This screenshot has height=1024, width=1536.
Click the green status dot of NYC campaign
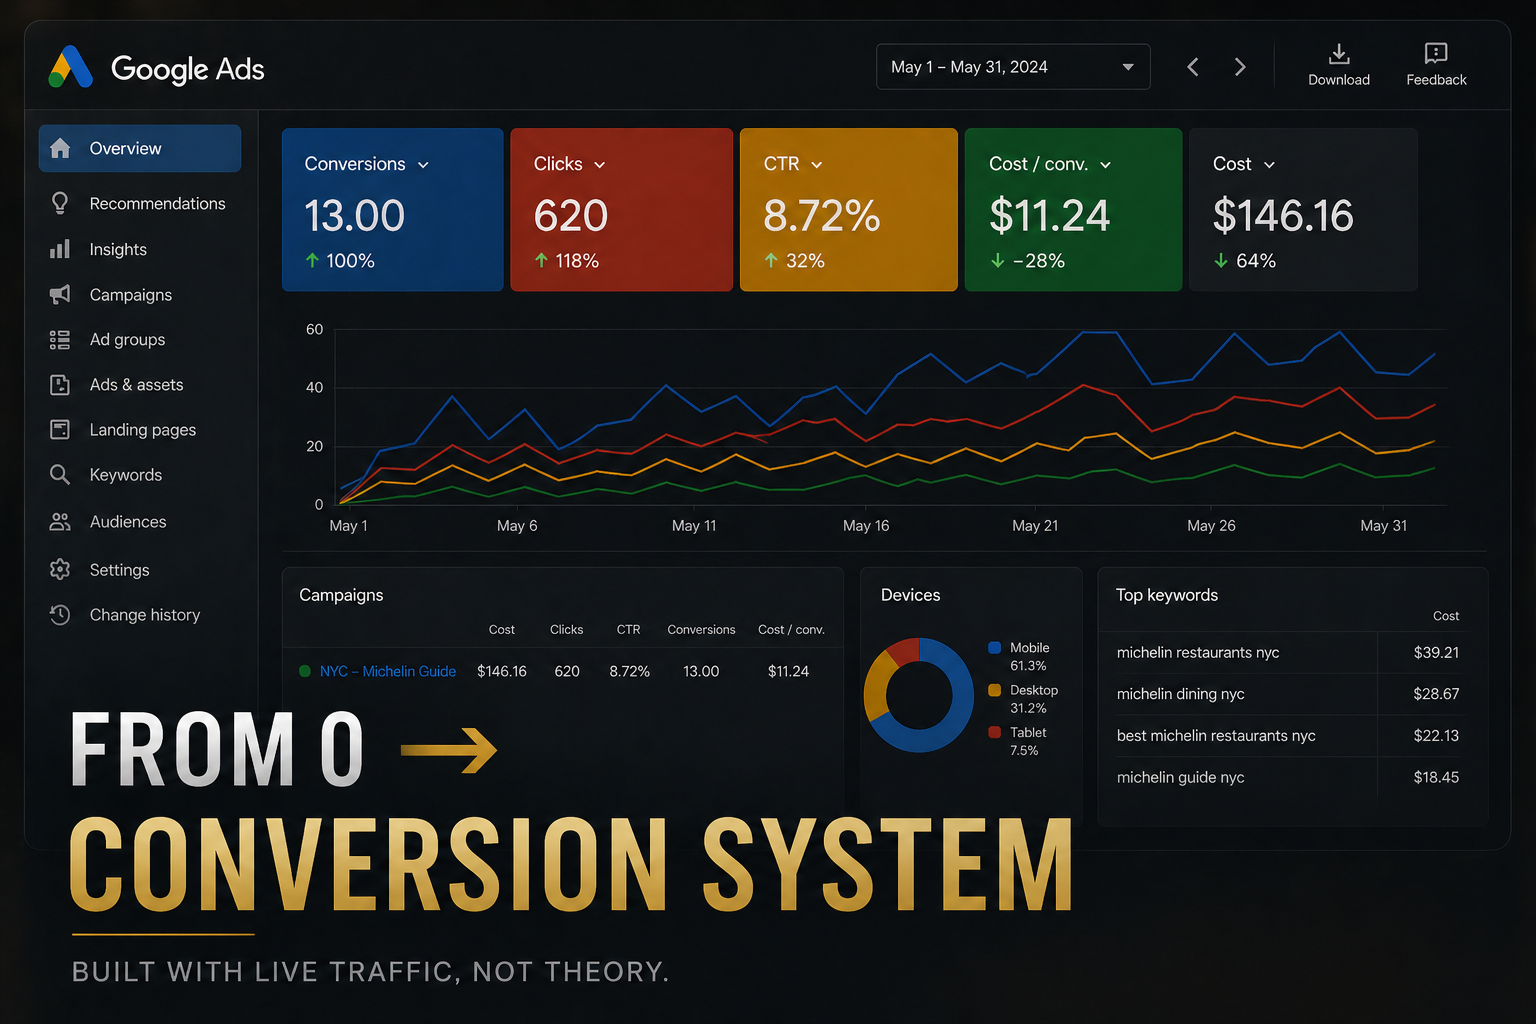(x=305, y=671)
